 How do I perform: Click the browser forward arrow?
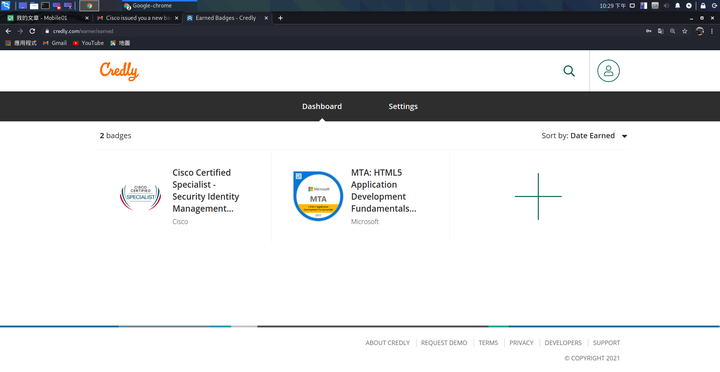[x=20, y=31]
